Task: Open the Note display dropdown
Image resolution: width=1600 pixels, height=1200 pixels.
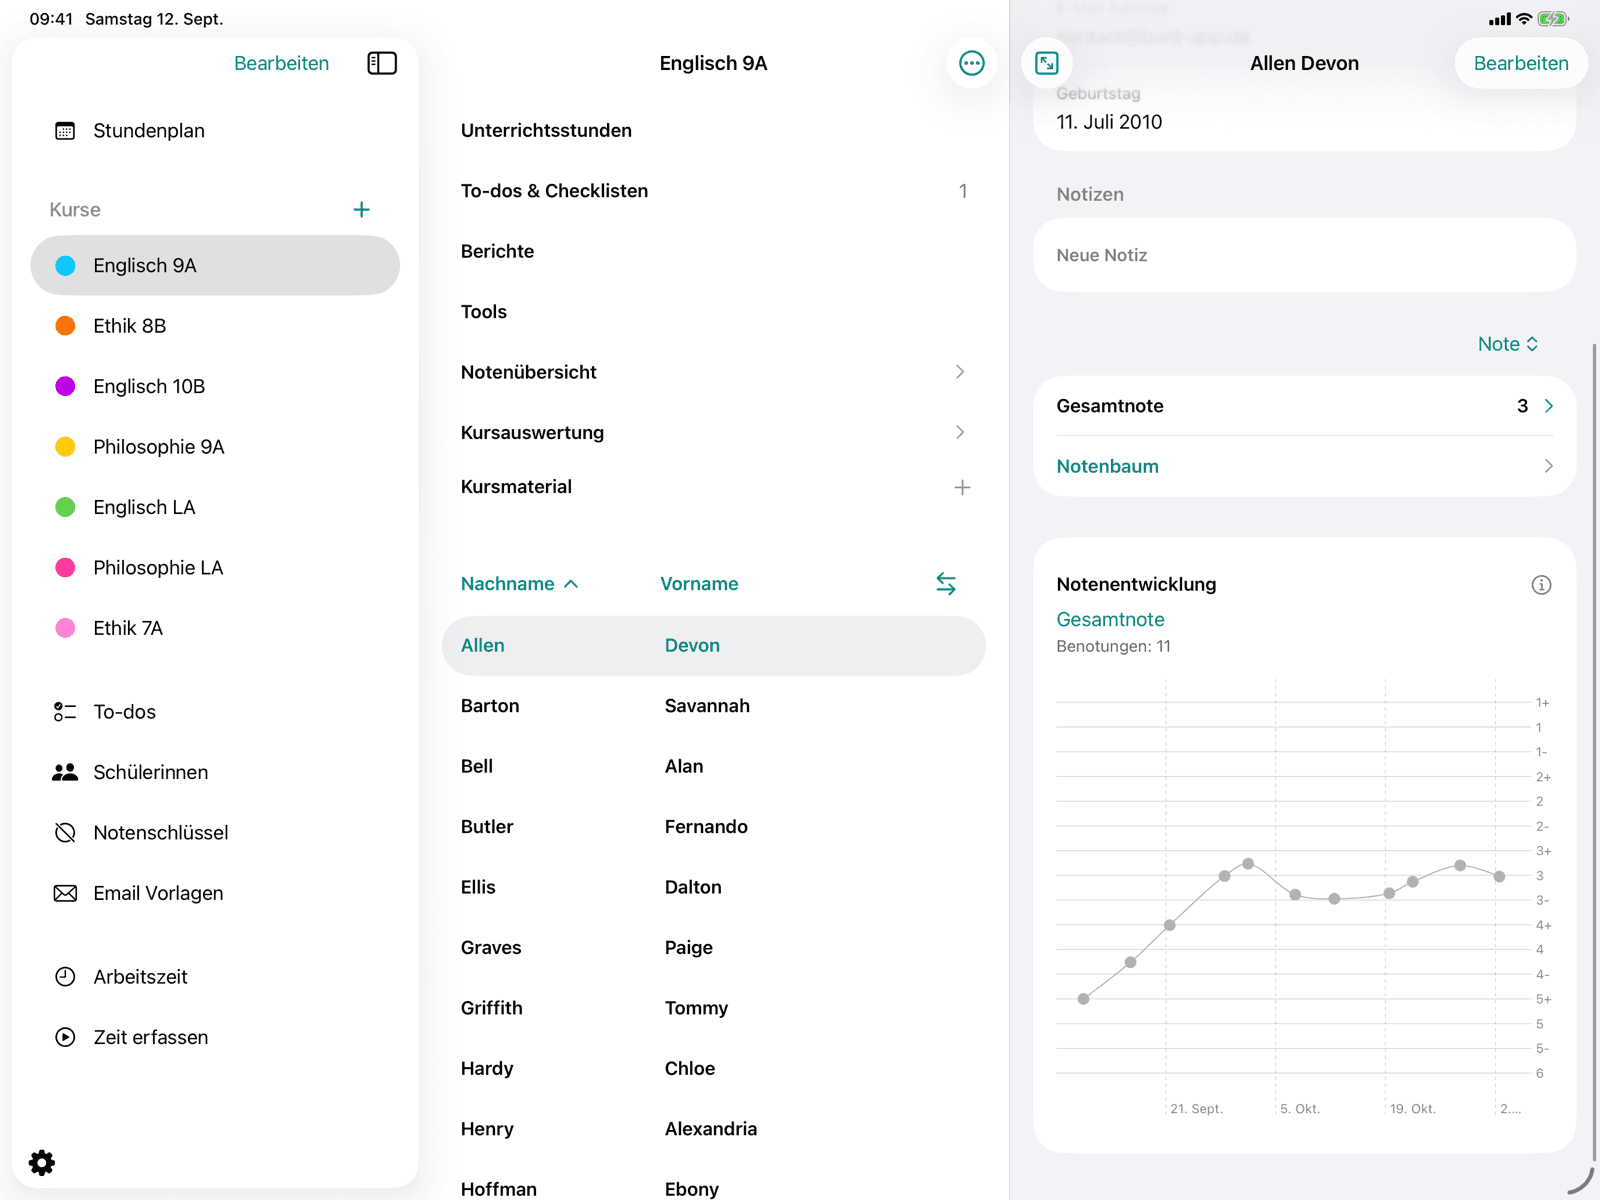Action: point(1508,344)
